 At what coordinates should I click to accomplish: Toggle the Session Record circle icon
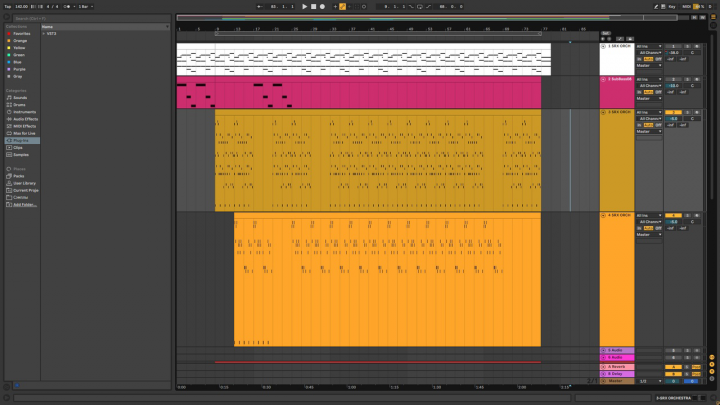[x=364, y=6]
